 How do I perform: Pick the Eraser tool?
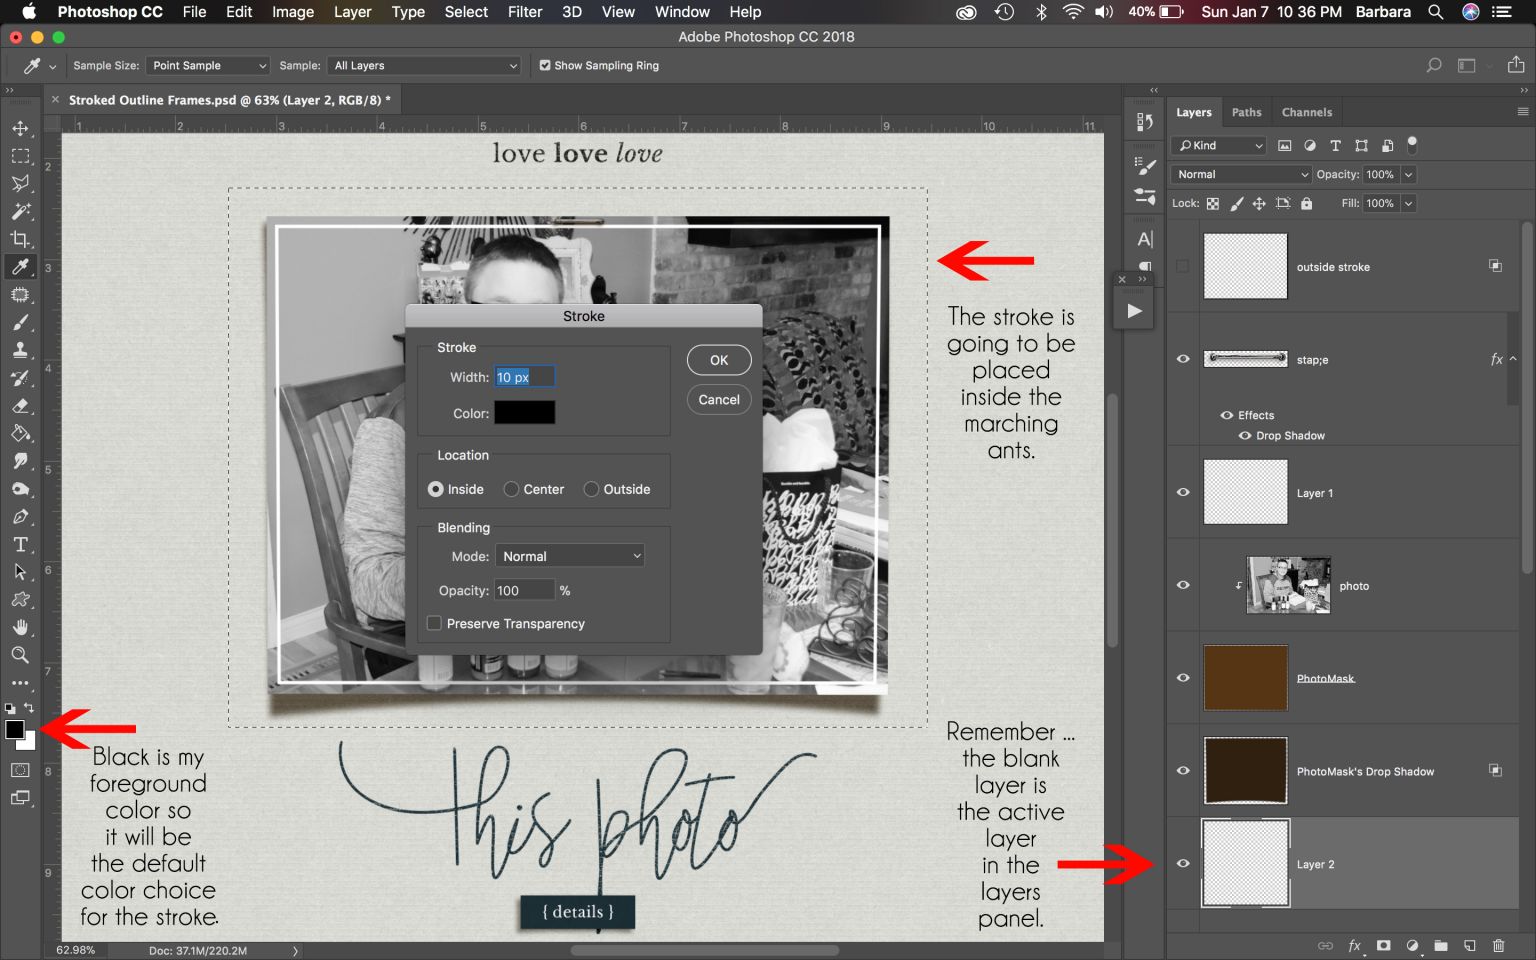[x=19, y=406]
